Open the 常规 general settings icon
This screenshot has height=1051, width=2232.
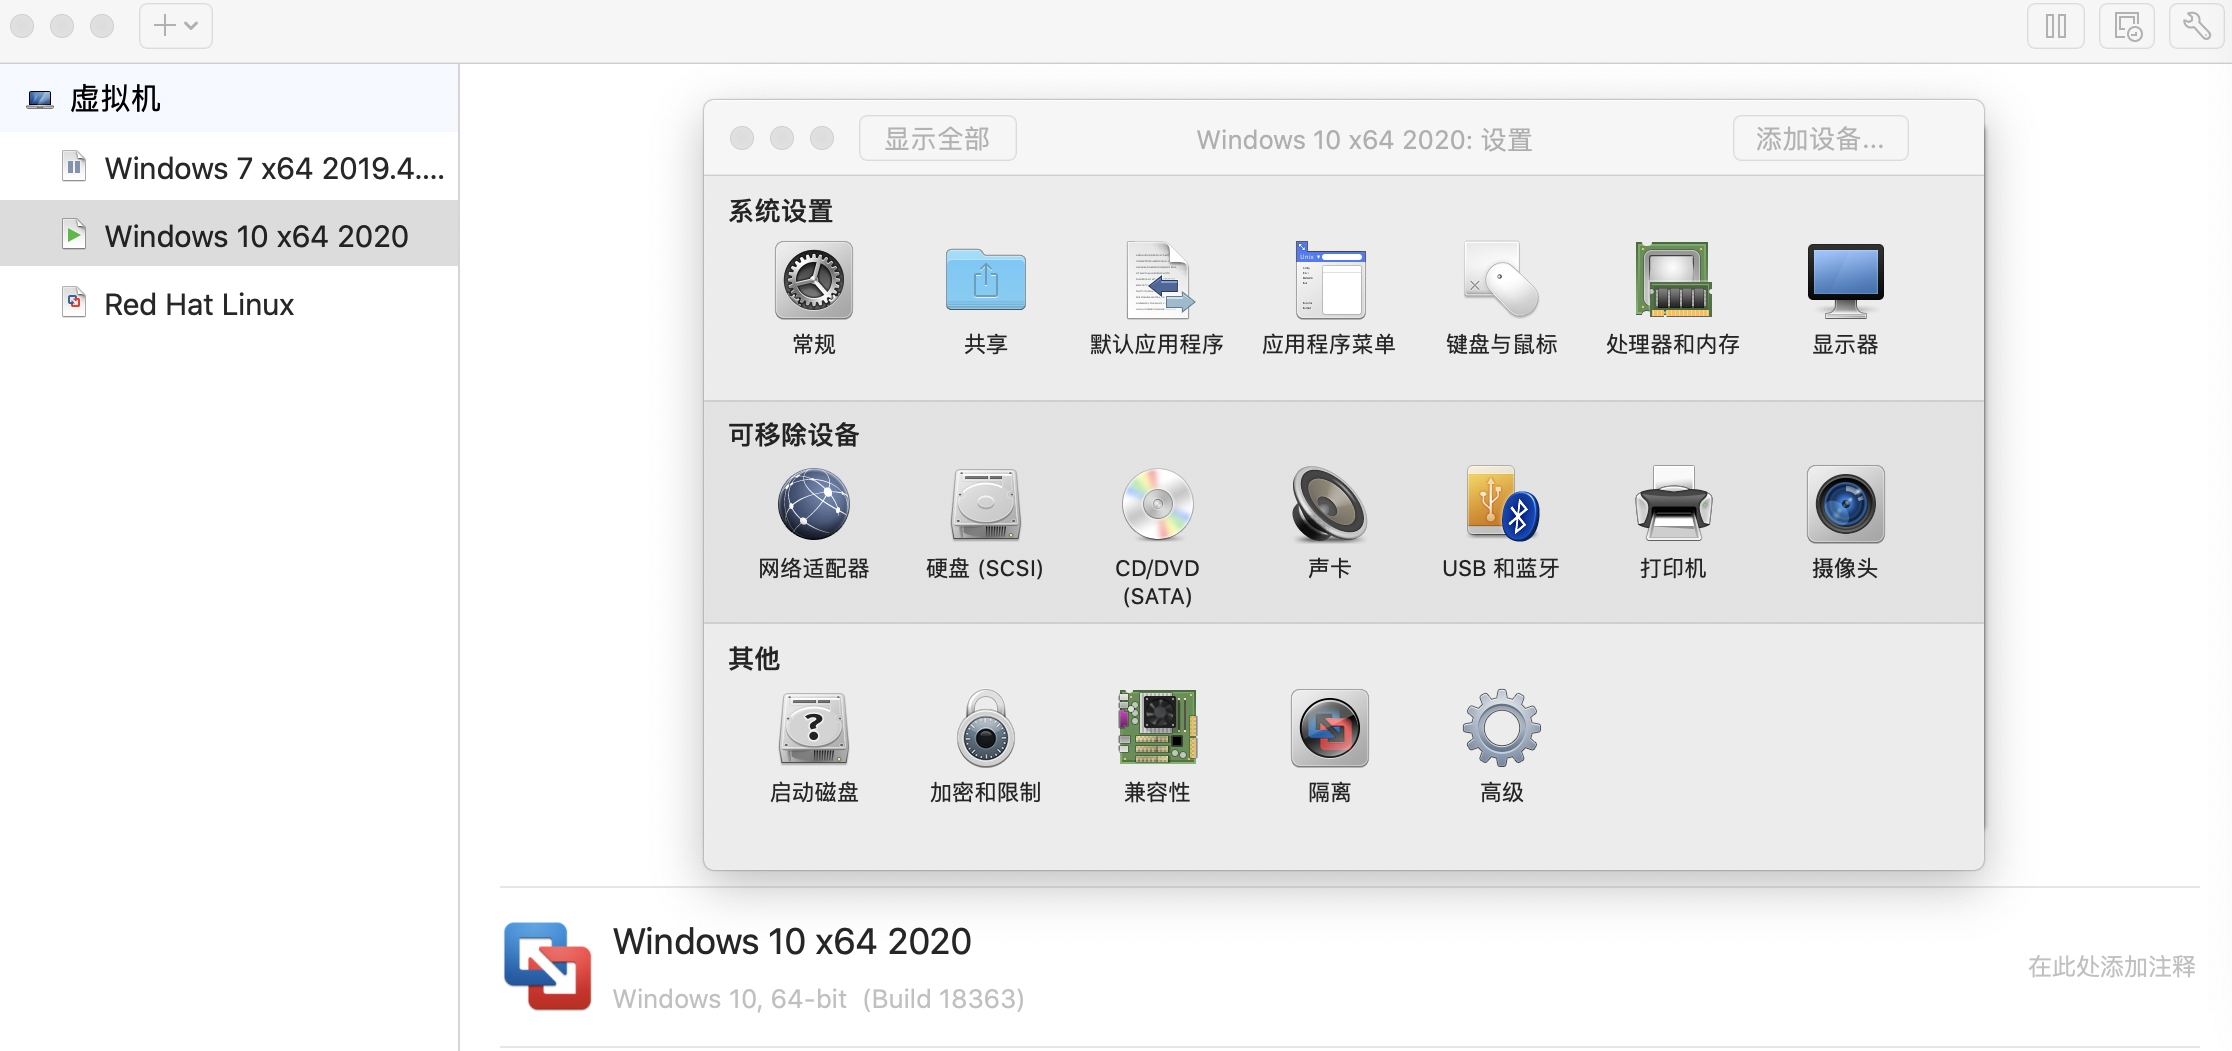(814, 281)
